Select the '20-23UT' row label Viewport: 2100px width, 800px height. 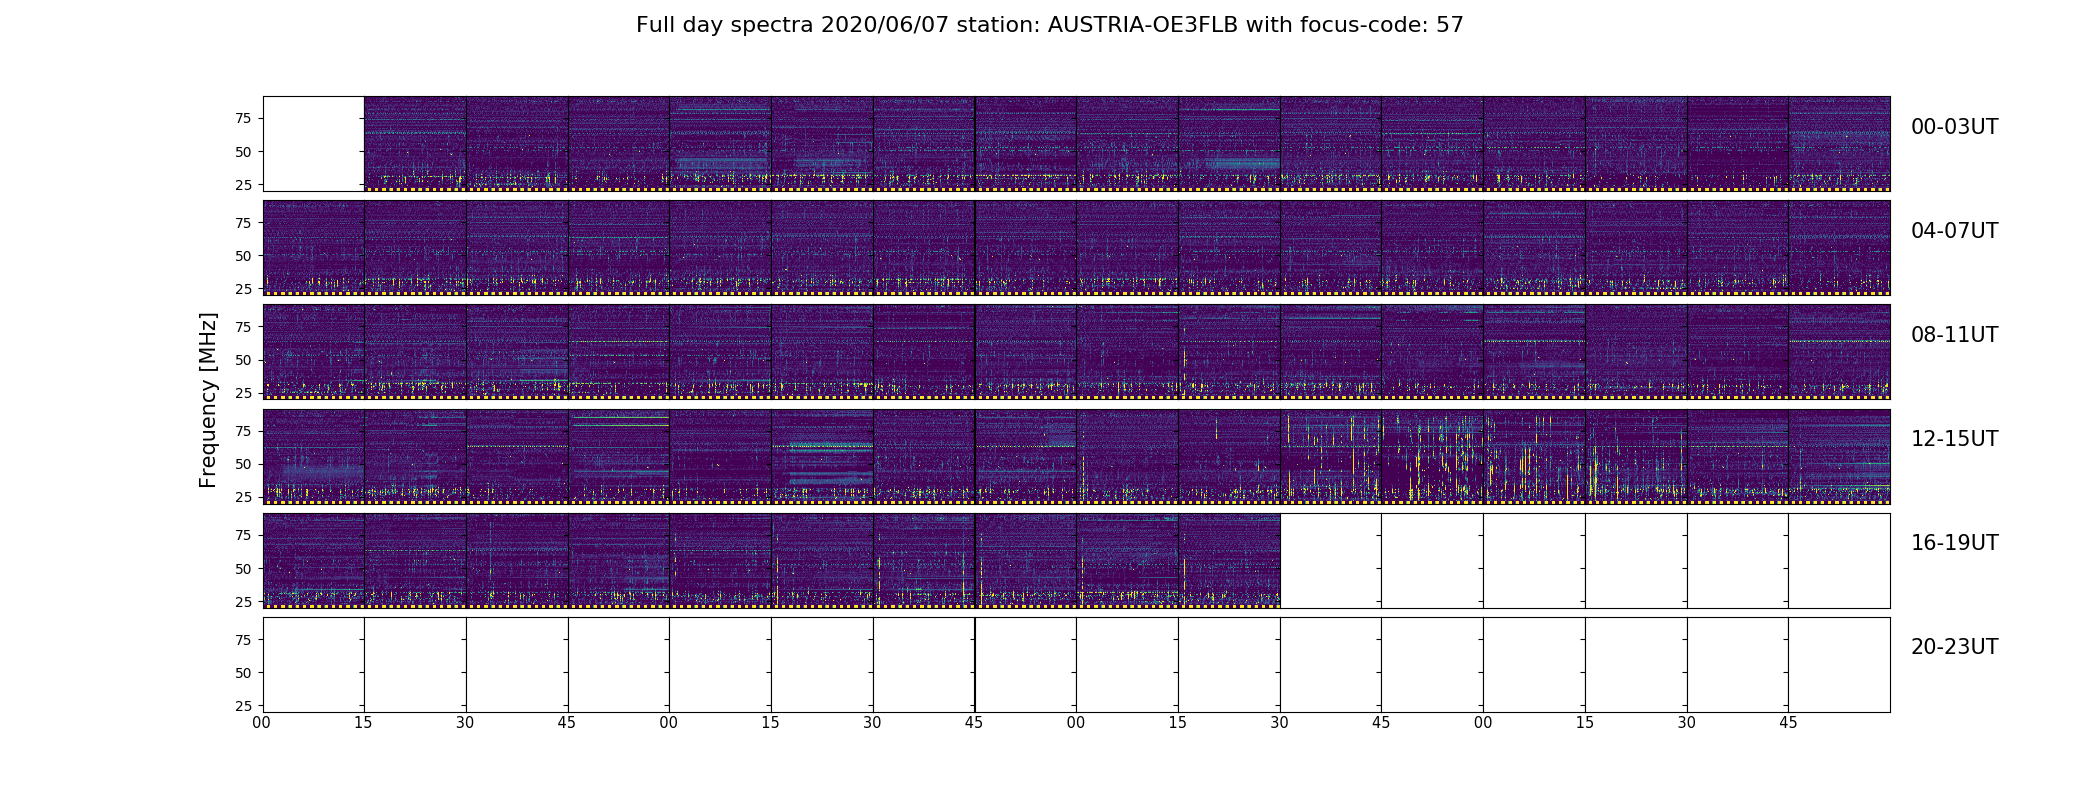tap(1954, 647)
